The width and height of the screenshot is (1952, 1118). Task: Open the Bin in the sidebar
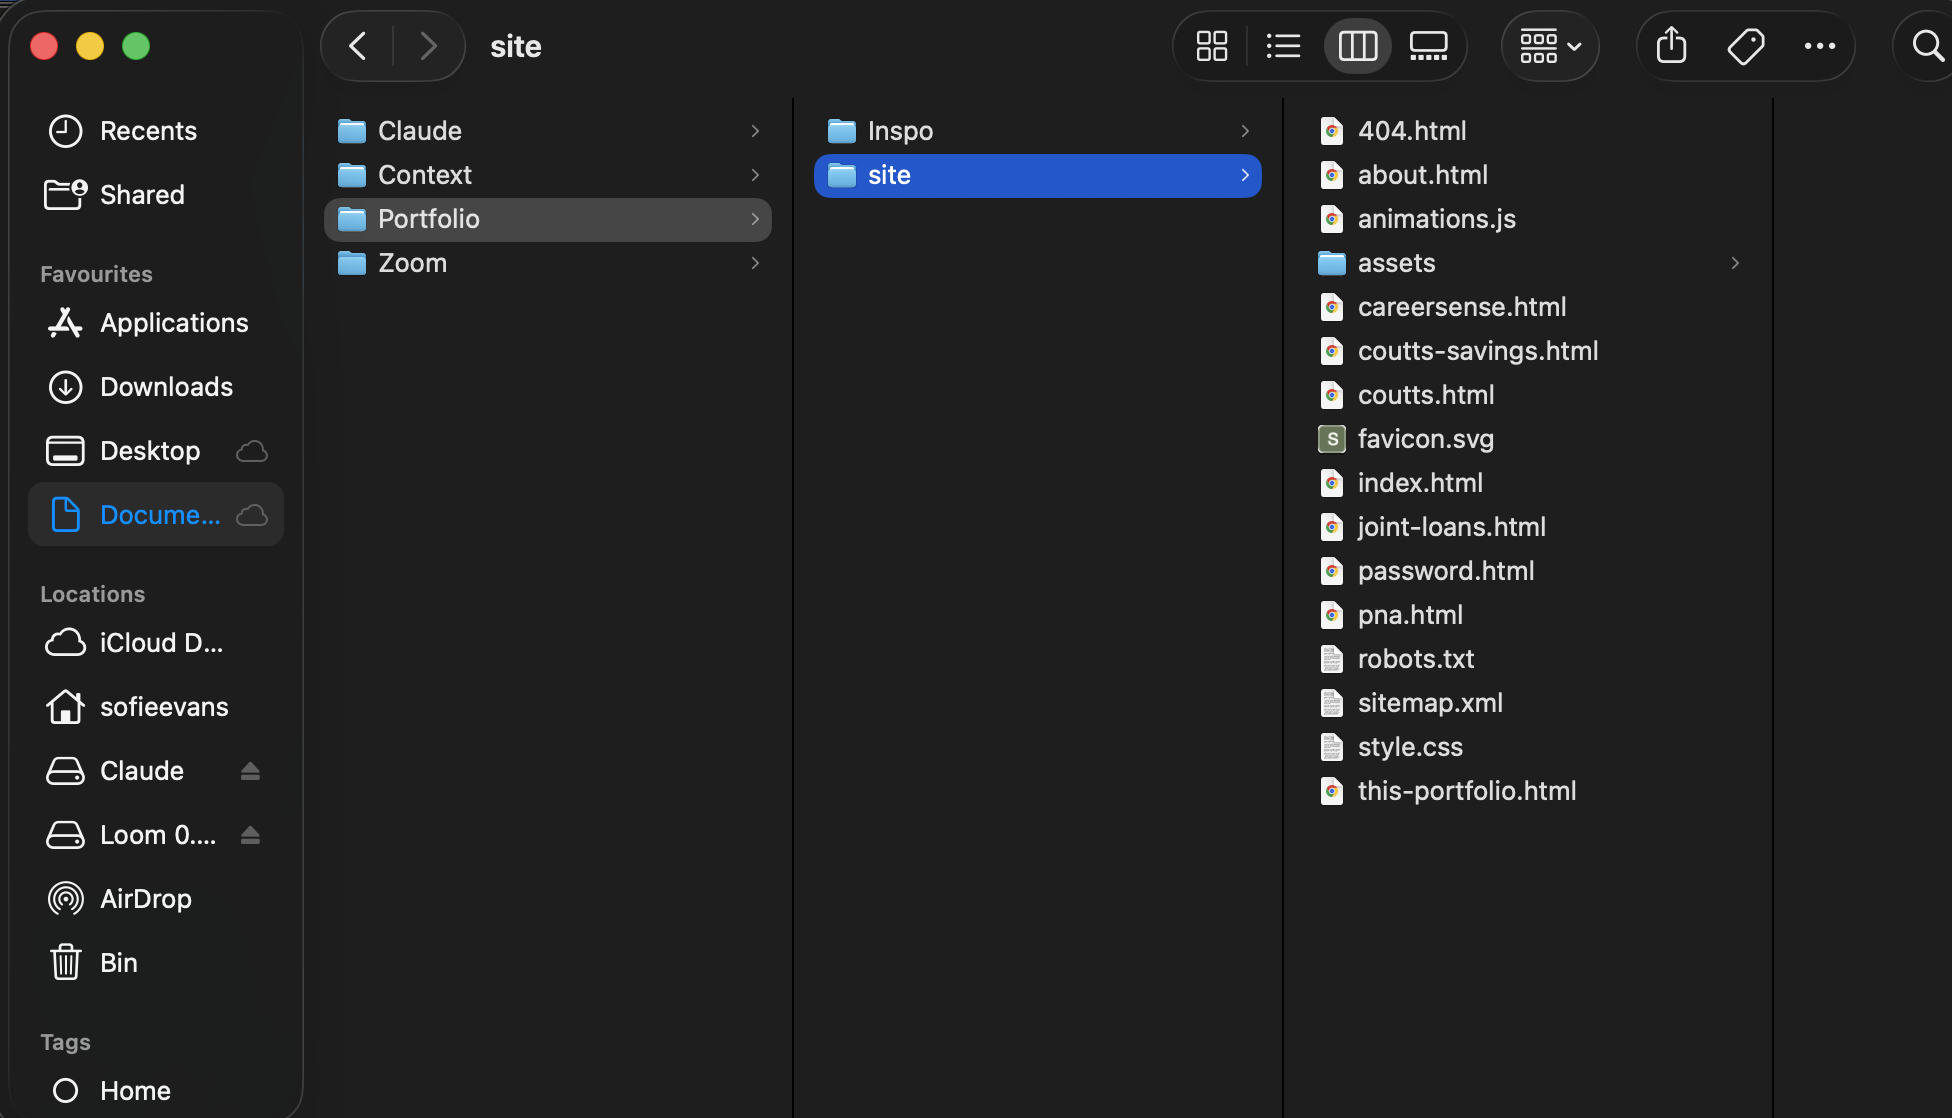coord(156,963)
